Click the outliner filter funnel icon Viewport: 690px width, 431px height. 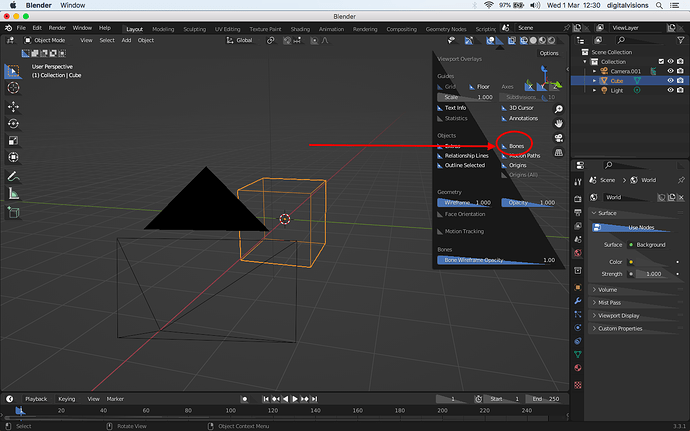[680, 40]
